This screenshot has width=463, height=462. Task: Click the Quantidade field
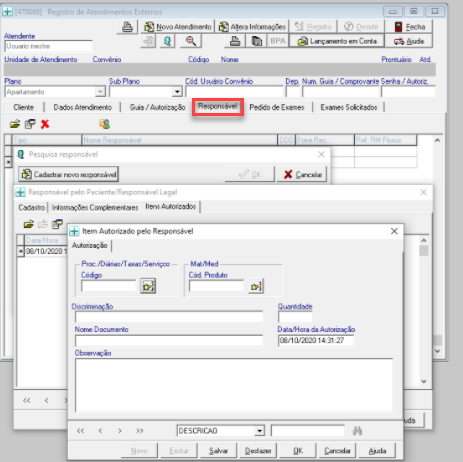coord(295,317)
